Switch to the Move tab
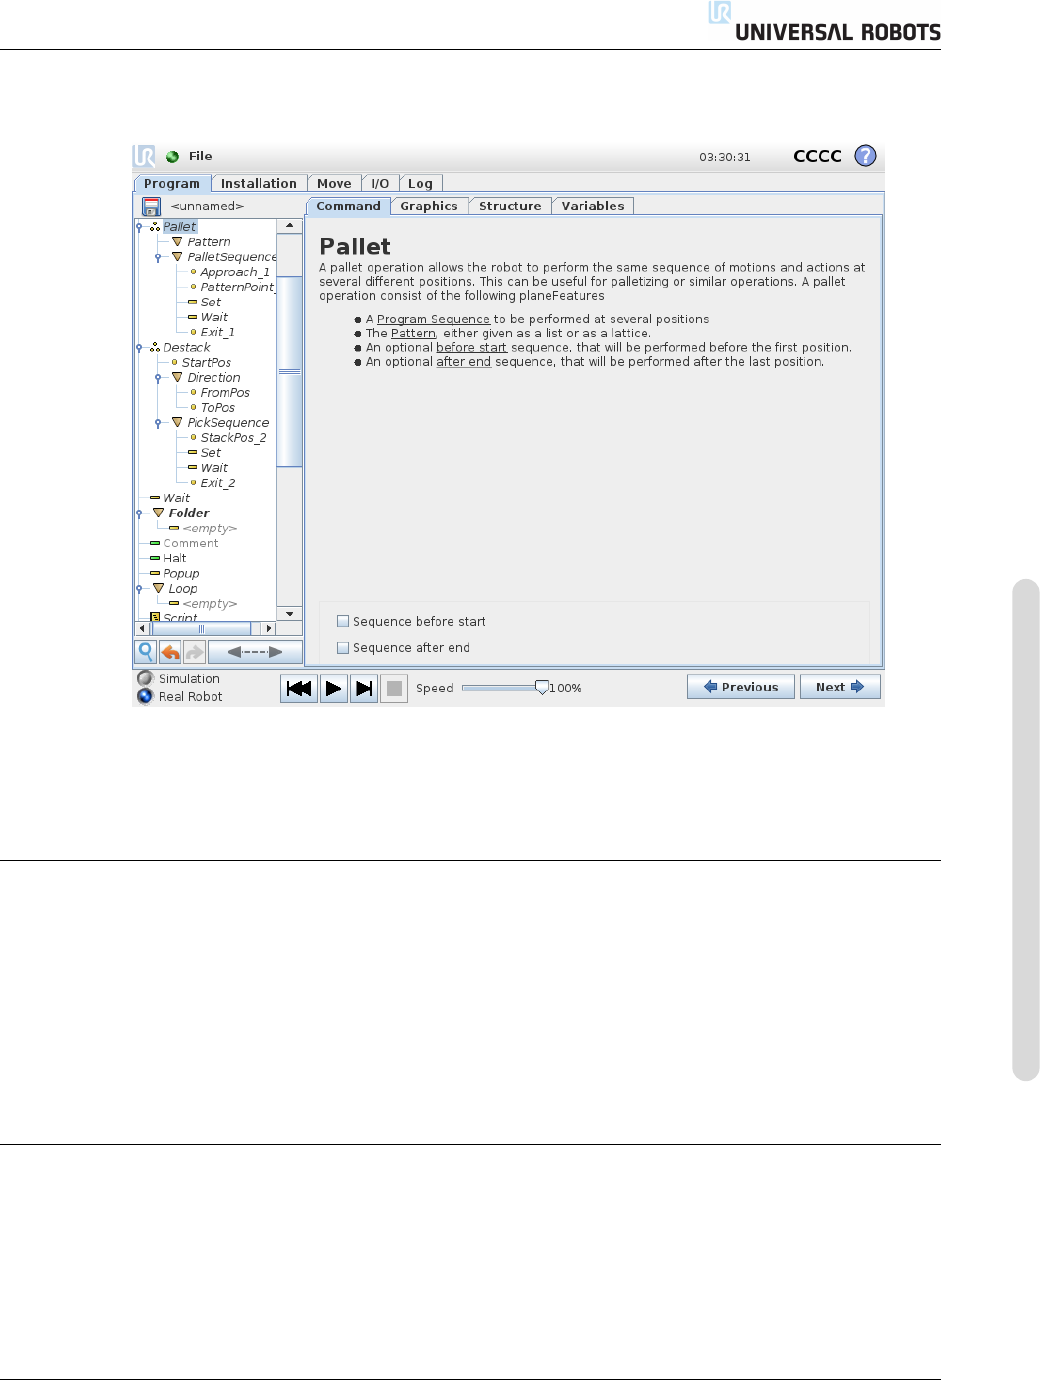1040x1380 pixels. [x=334, y=183]
